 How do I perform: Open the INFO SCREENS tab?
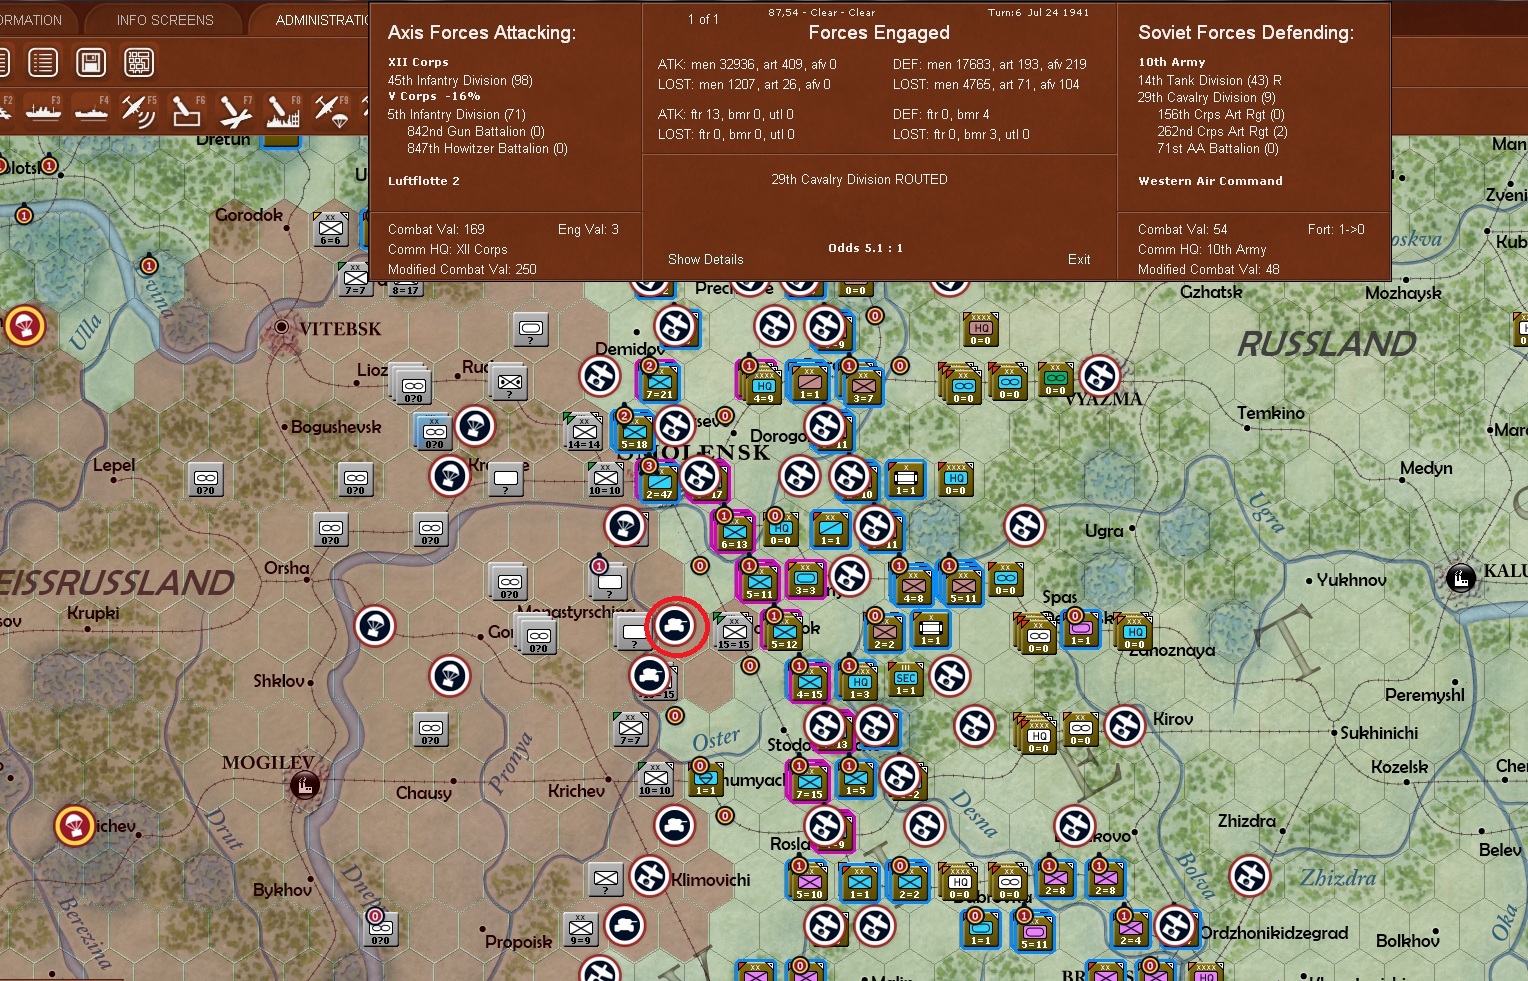[165, 20]
